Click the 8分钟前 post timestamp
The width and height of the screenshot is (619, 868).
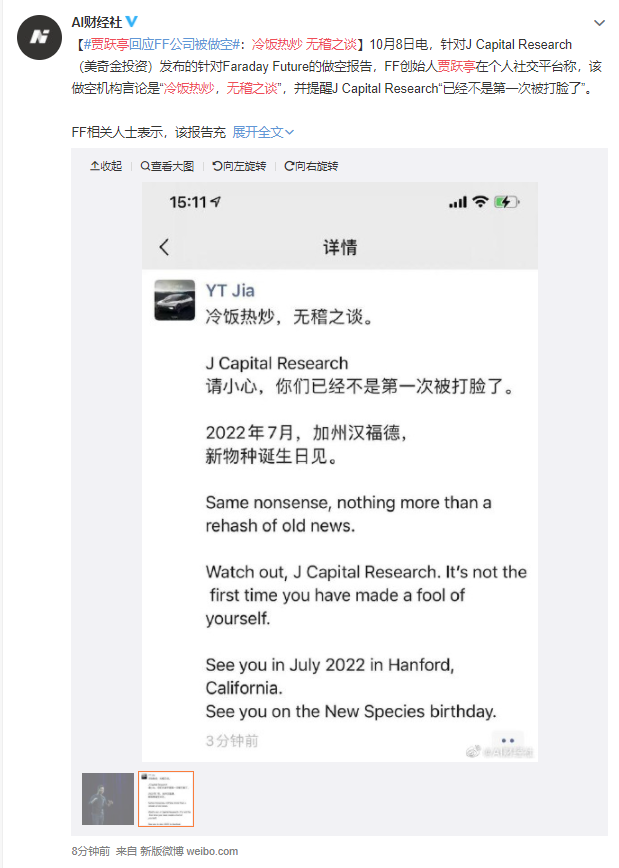click(x=87, y=851)
